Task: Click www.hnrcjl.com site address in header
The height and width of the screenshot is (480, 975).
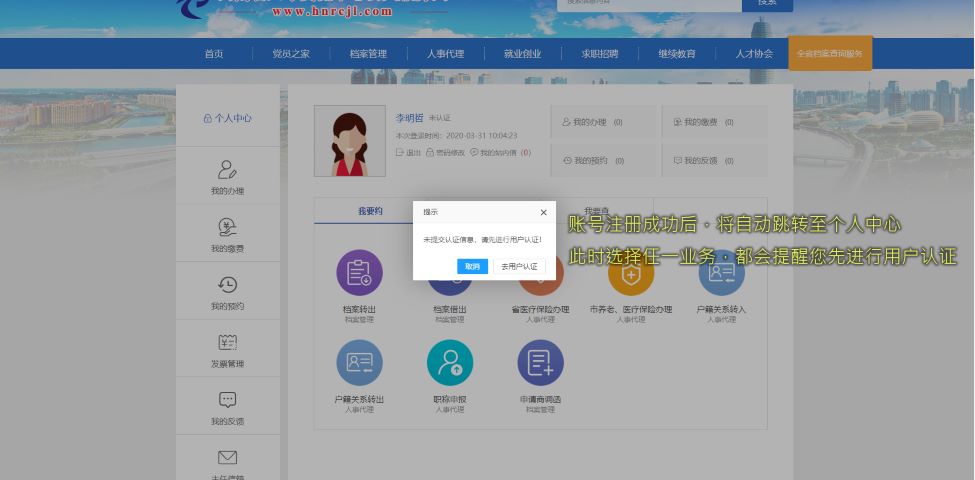Action: (332, 11)
